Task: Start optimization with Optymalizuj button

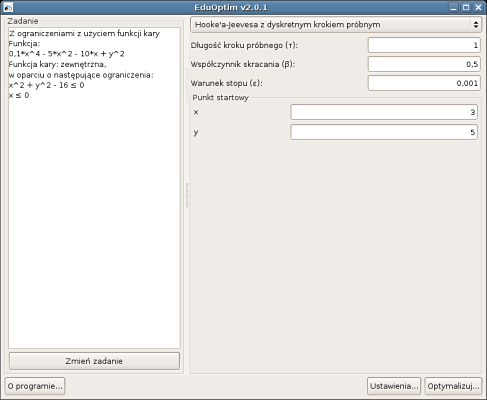Action: click(x=453, y=386)
